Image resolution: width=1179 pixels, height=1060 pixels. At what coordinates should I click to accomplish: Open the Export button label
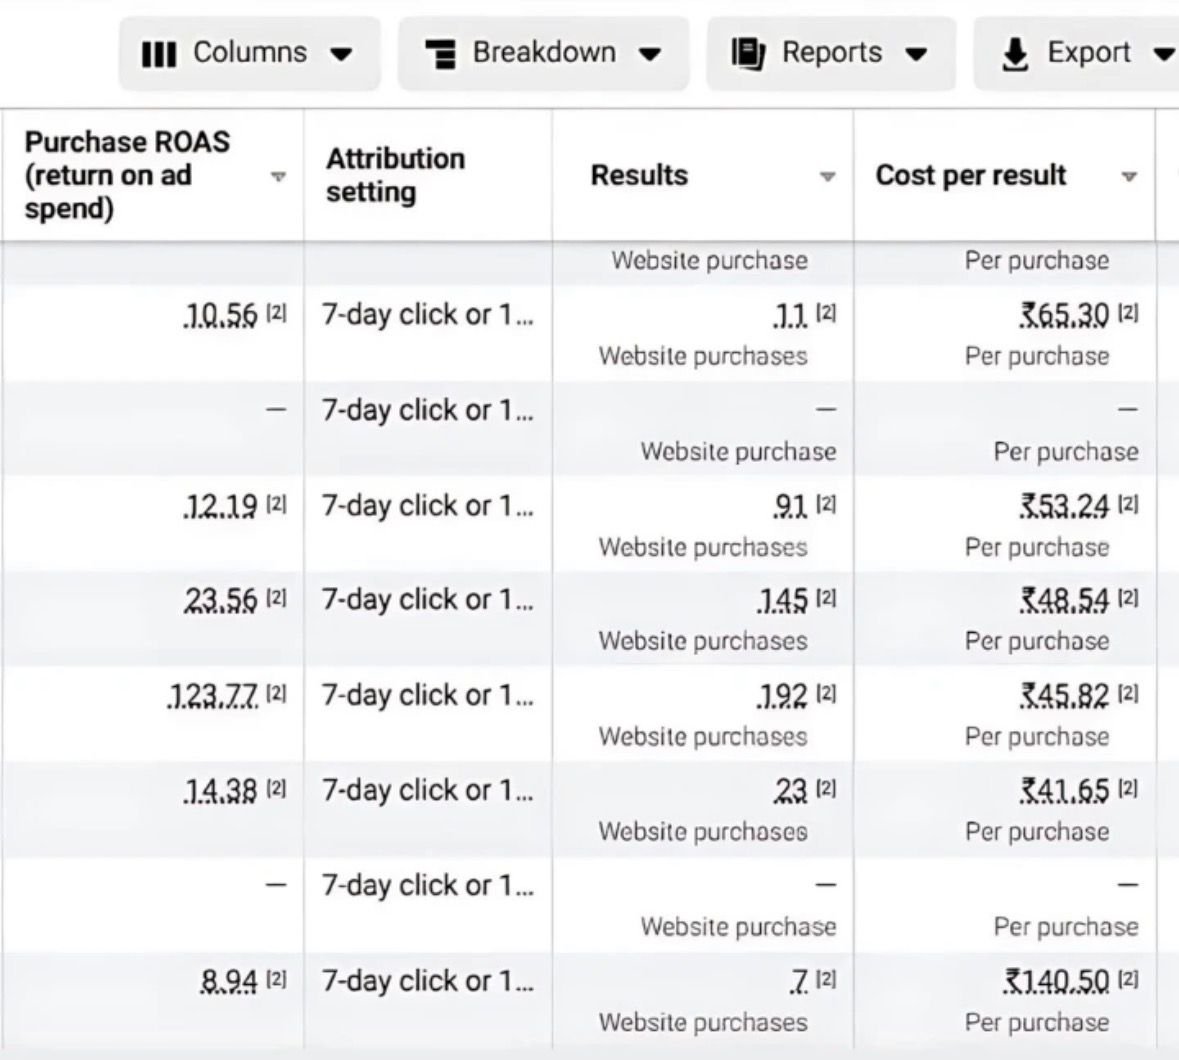click(x=1089, y=52)
